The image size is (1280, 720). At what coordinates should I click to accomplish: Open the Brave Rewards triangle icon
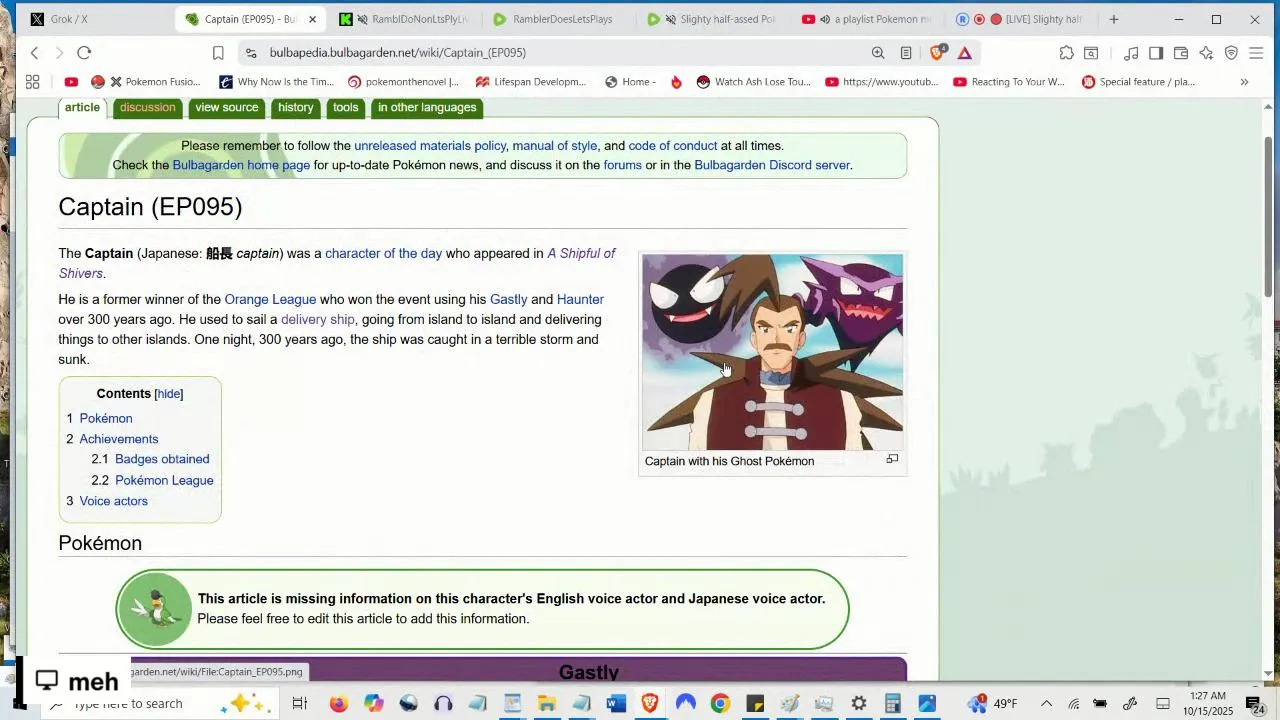(965, 53)
